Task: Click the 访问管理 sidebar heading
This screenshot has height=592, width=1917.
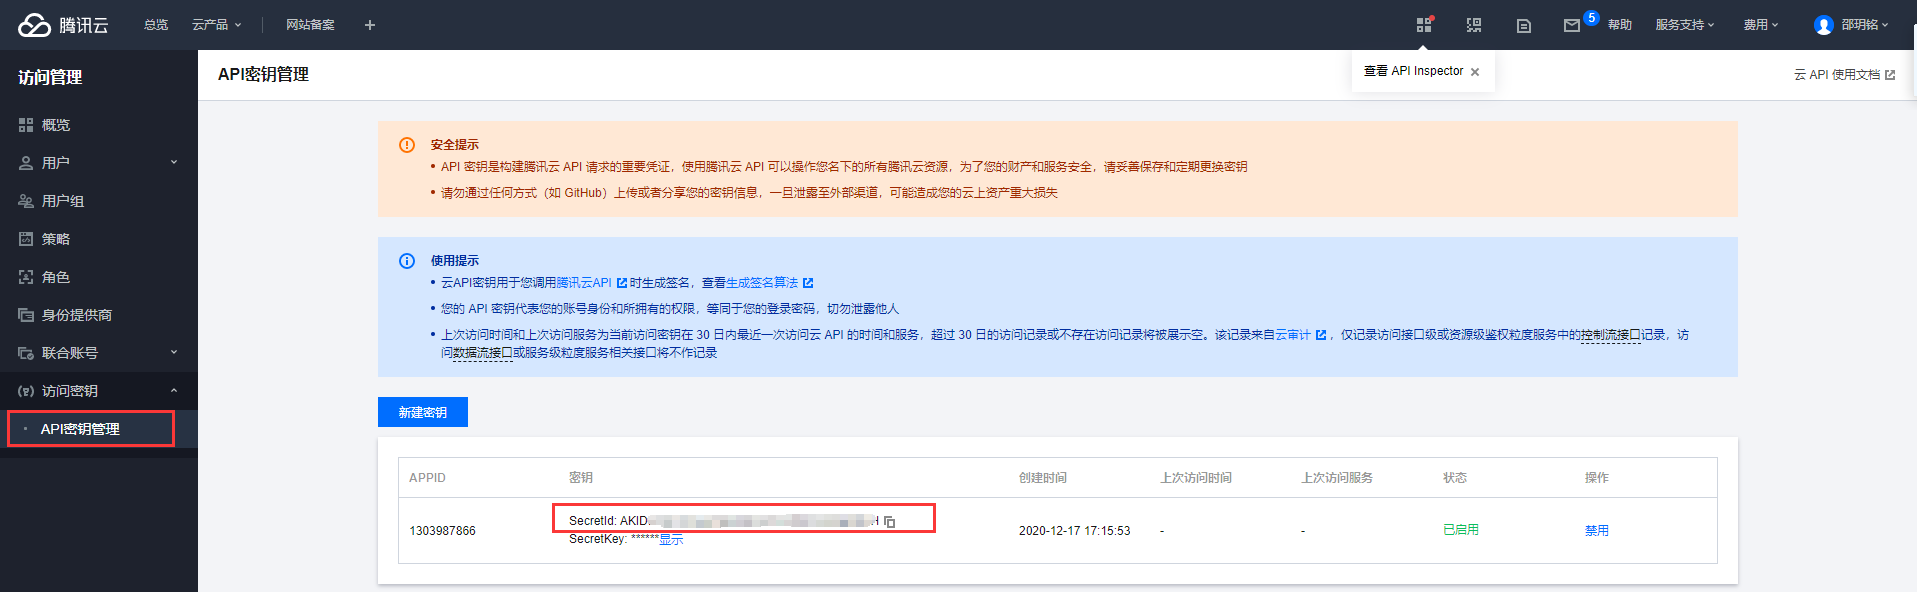Action: pos(50,77)
